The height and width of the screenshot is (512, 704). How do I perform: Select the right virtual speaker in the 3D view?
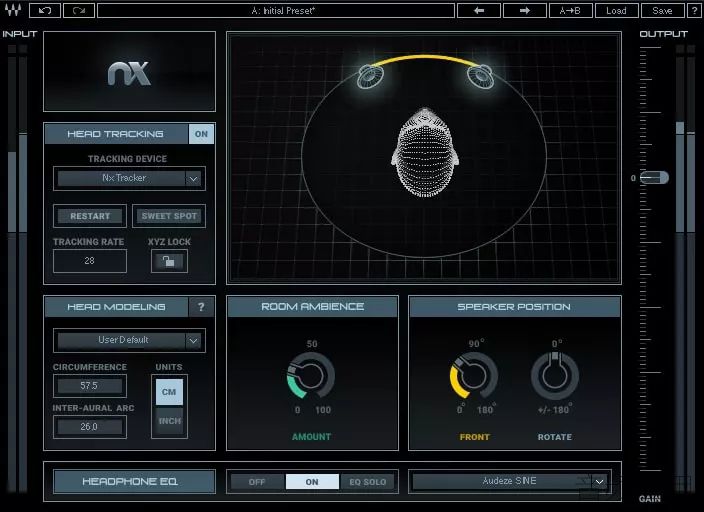coord(480,75)
